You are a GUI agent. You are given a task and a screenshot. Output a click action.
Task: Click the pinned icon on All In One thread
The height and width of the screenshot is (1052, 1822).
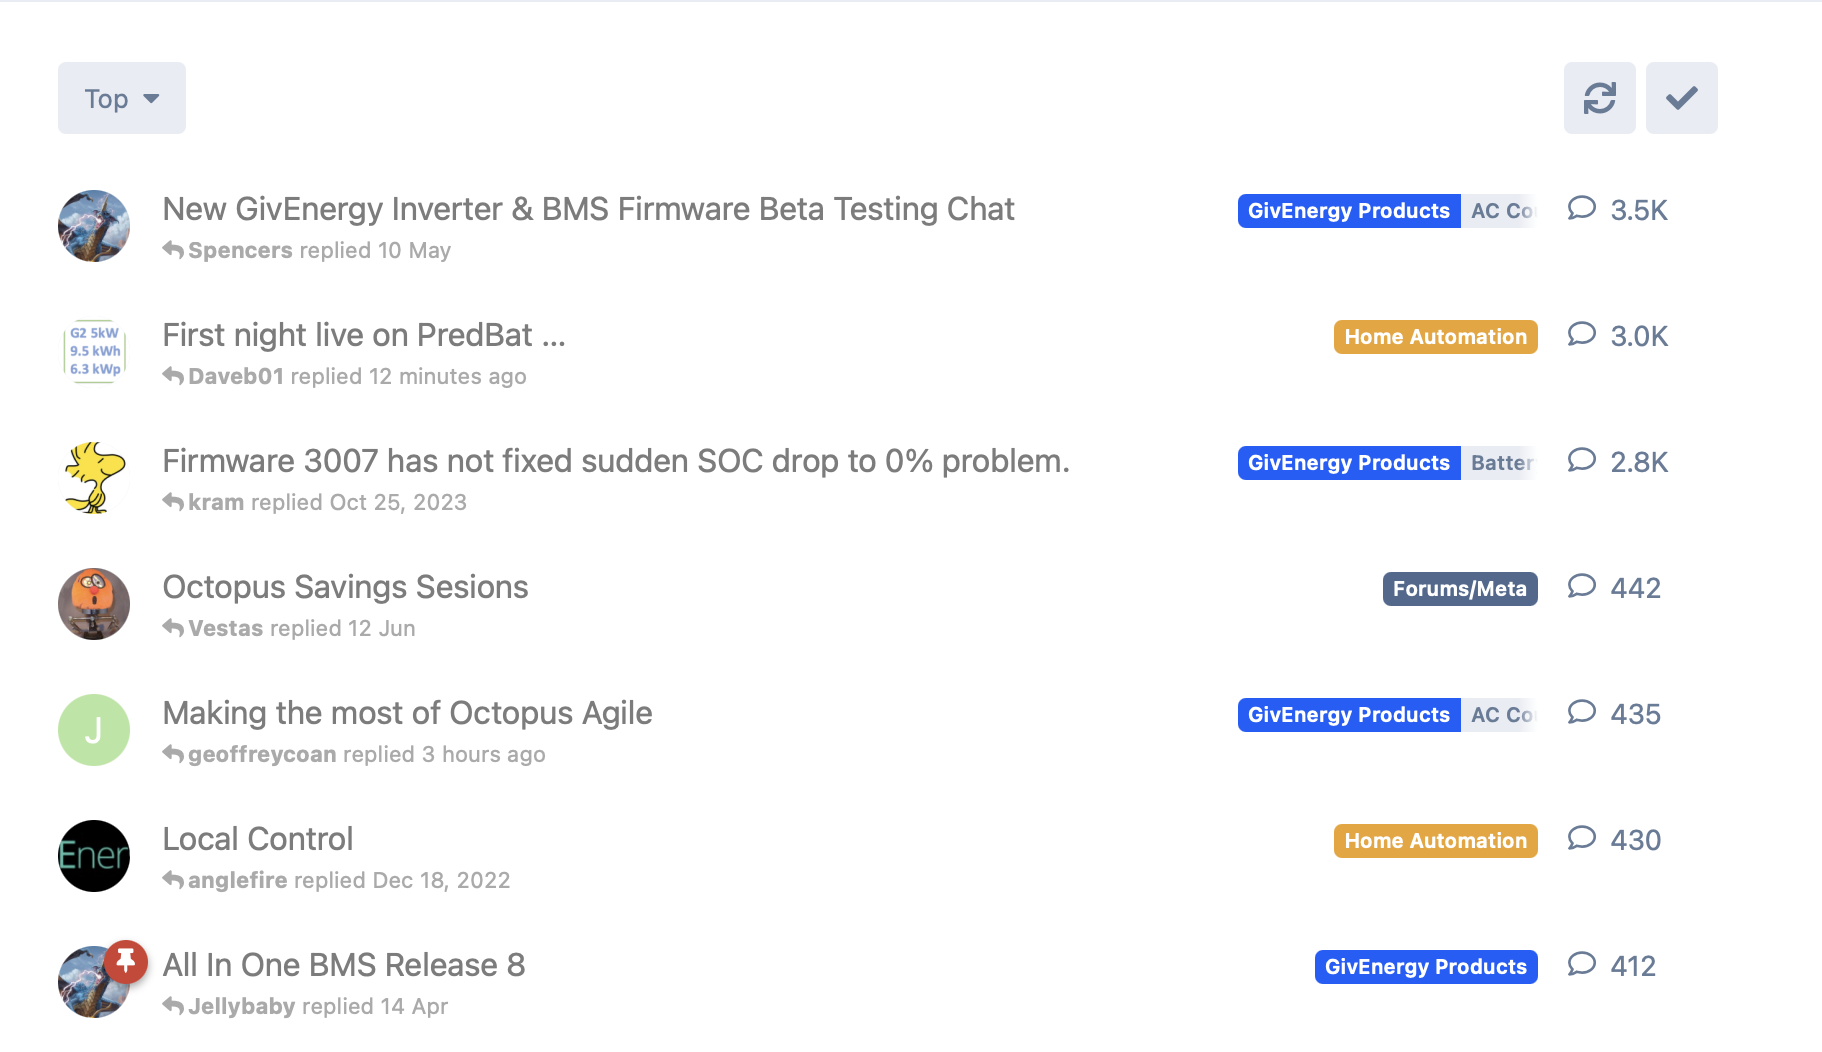click(126, 961)
